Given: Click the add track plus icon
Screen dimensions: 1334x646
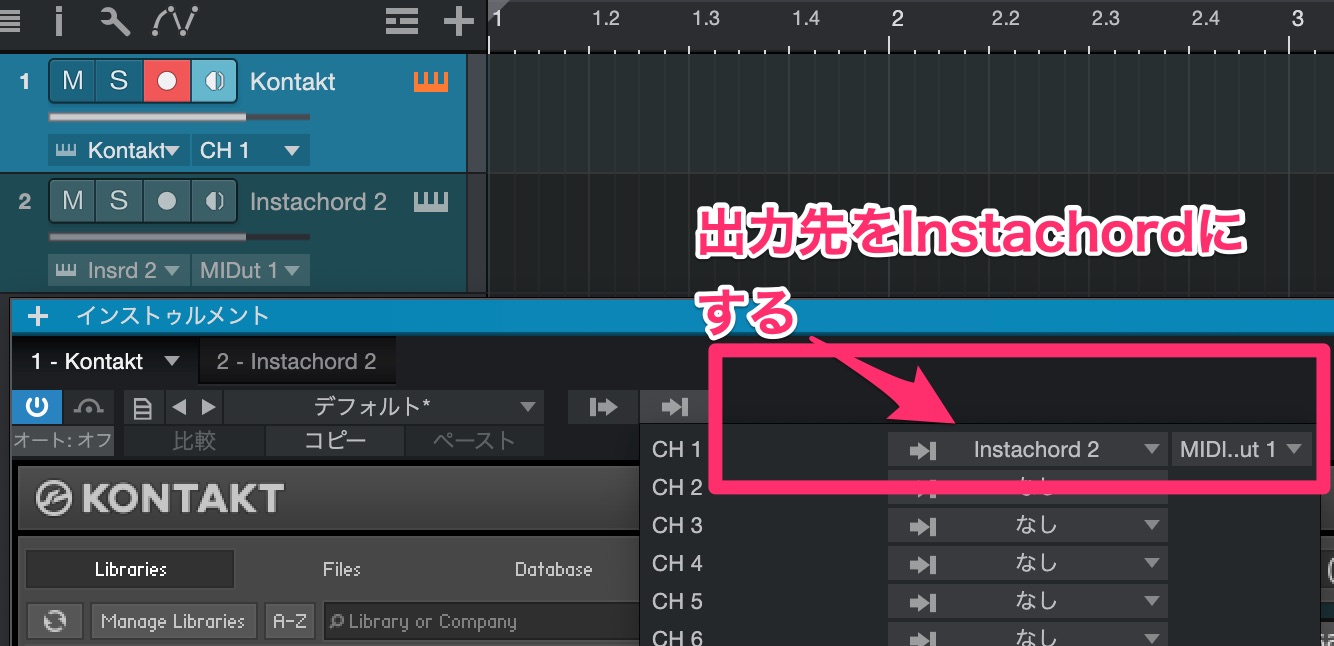Looking at the screenshot, I should point(458,20).
